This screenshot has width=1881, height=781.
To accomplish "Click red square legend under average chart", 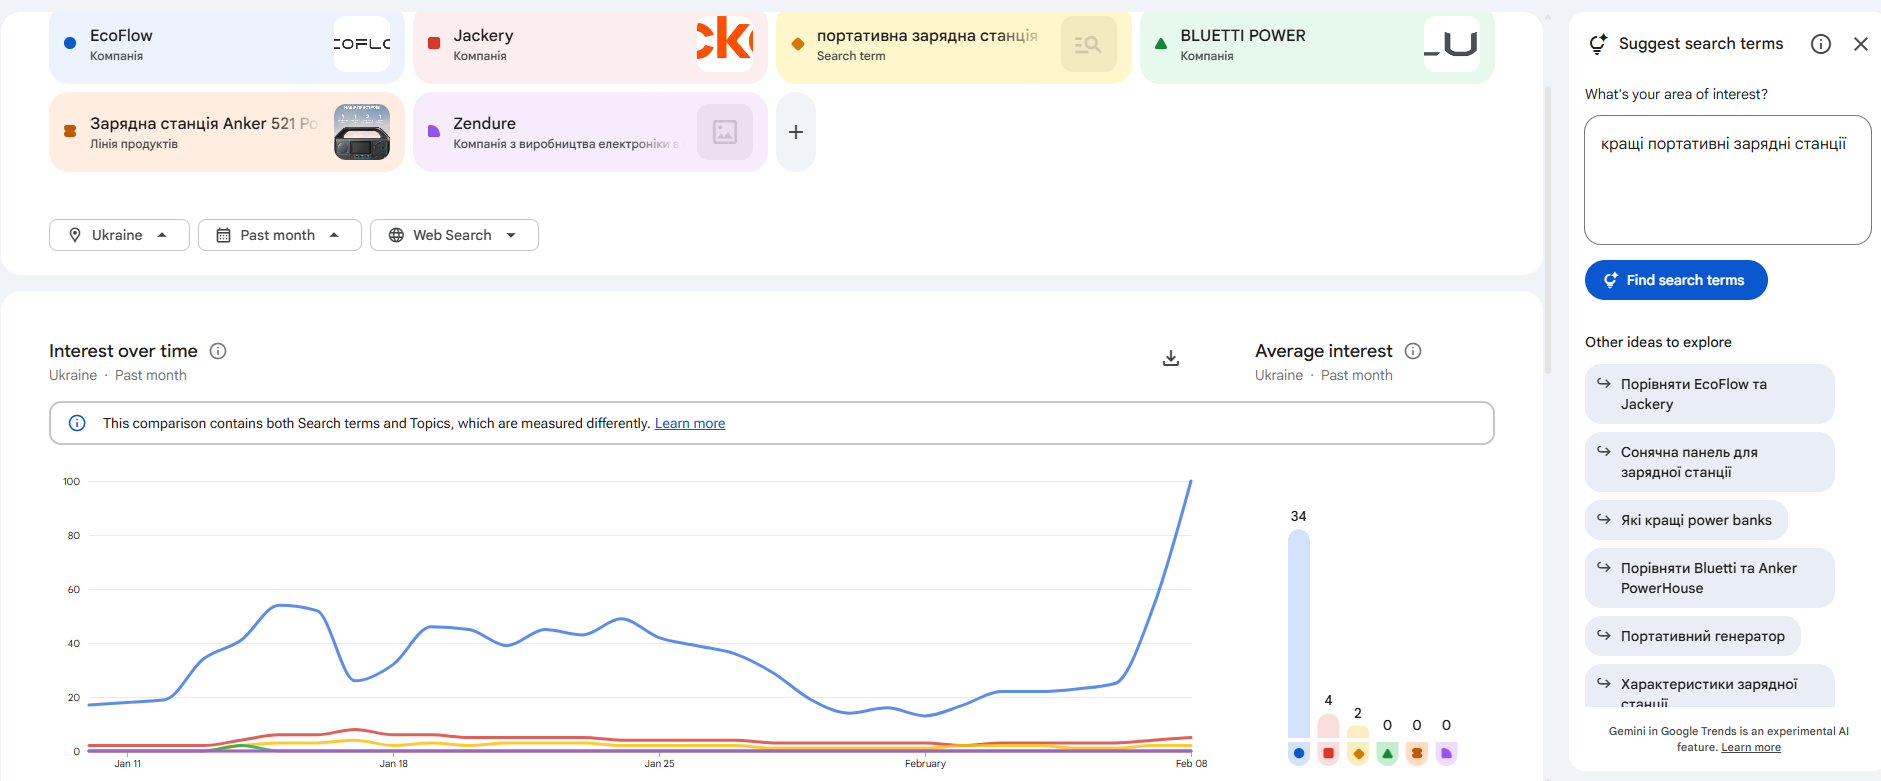I will 1328,753.
